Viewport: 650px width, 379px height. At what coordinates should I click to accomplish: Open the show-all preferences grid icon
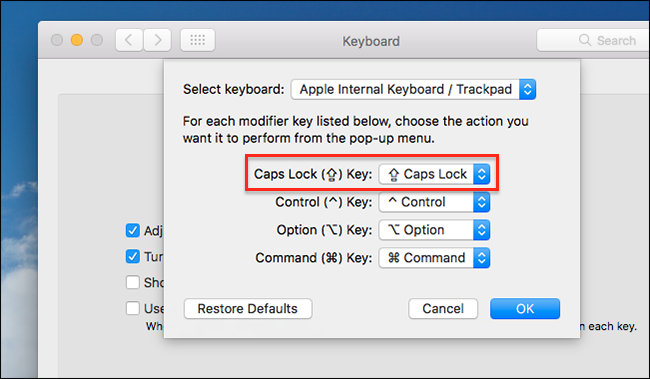click(198, 40)
